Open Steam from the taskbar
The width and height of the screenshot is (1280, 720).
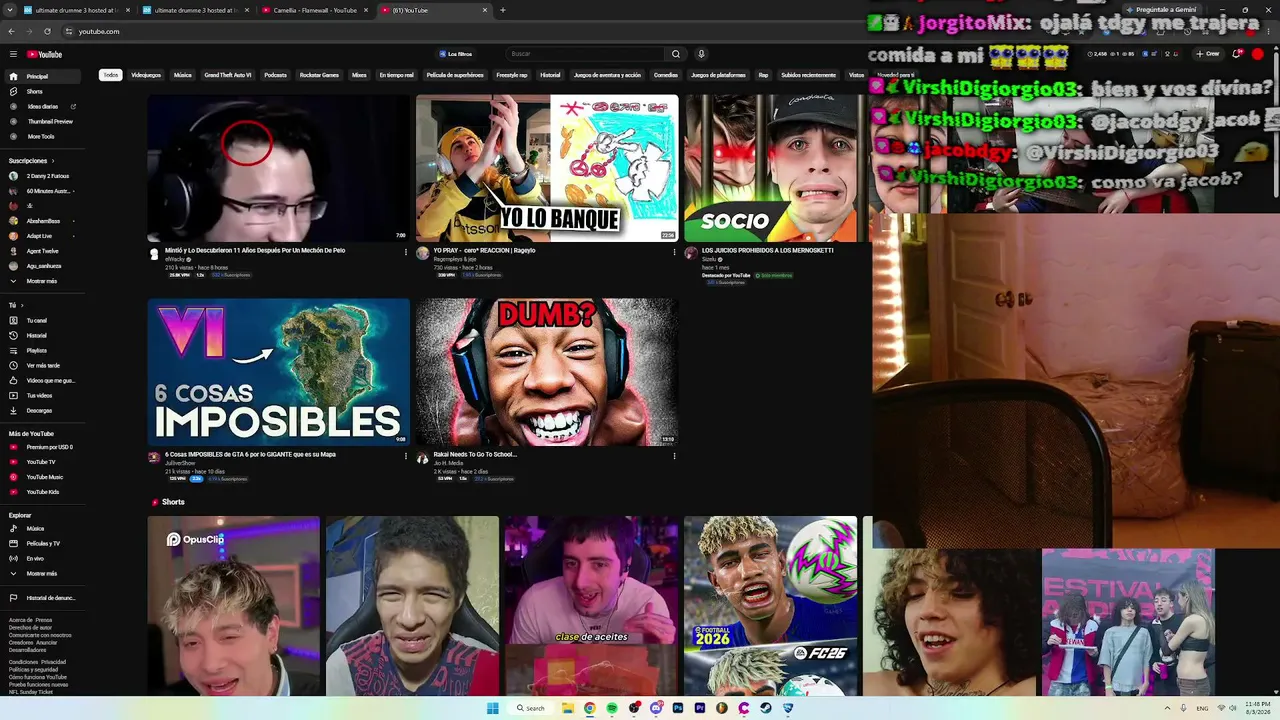pos(765,708)
